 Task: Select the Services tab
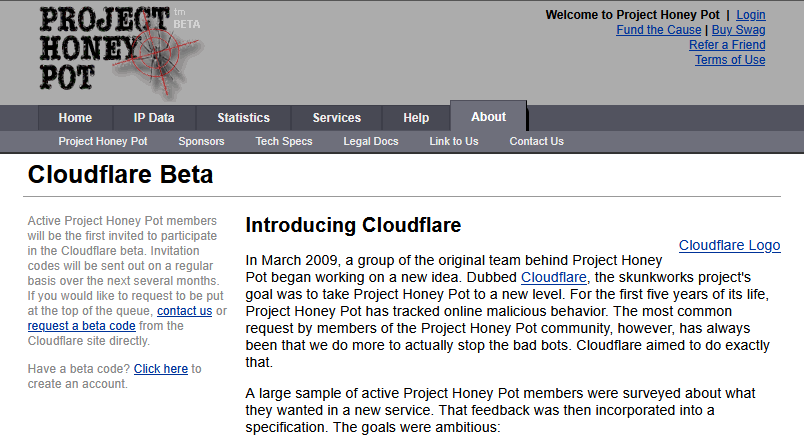coord(336,118)
